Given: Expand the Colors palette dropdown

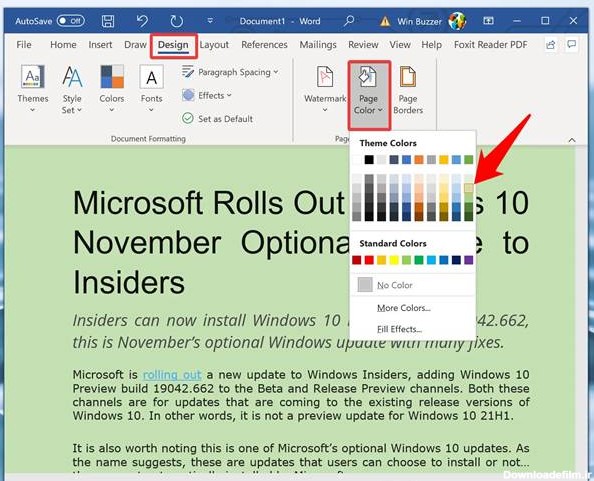Looking at the screenshot, I should [112, 89].
